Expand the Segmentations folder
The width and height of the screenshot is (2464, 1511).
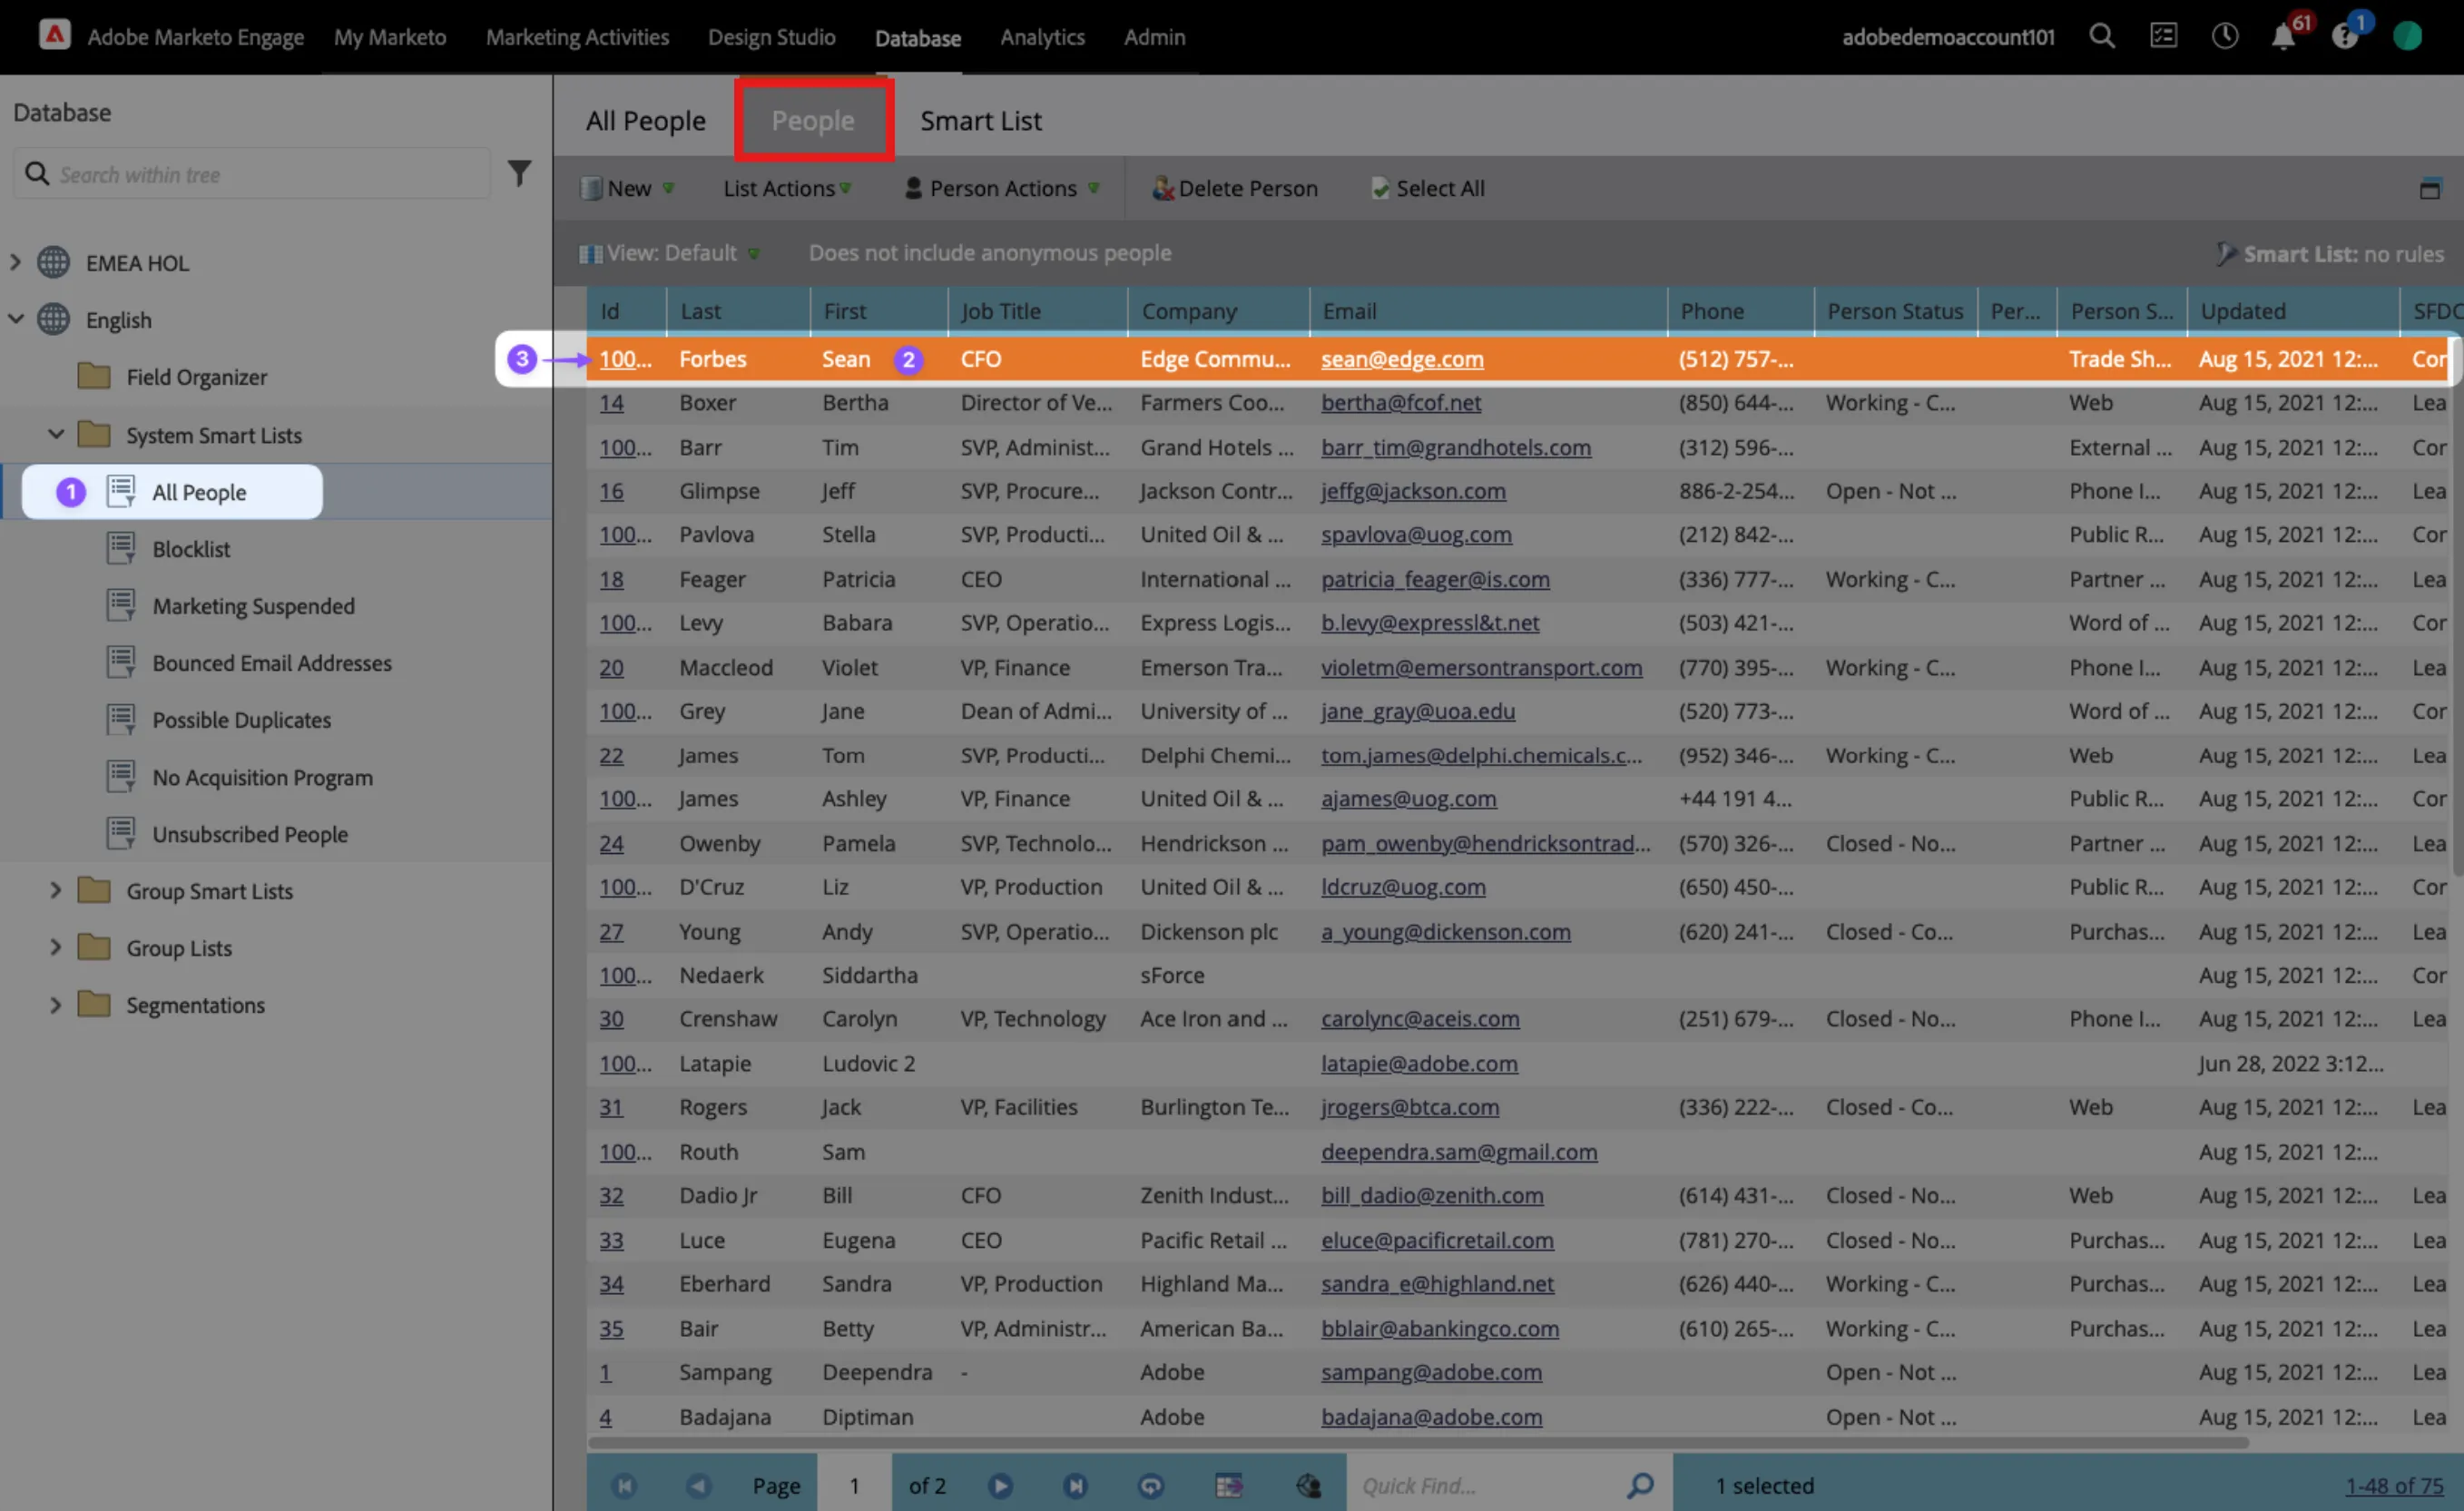click(56, 1004)
